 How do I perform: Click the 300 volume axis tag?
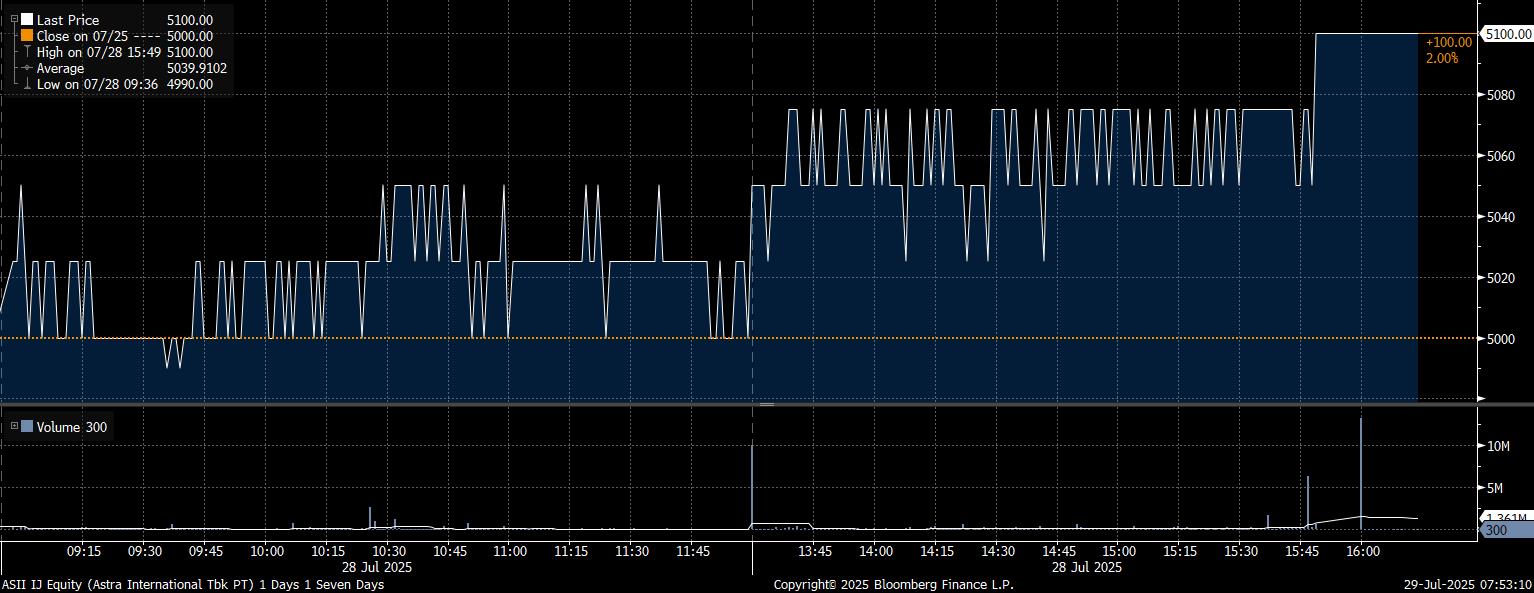(1495, 530)
